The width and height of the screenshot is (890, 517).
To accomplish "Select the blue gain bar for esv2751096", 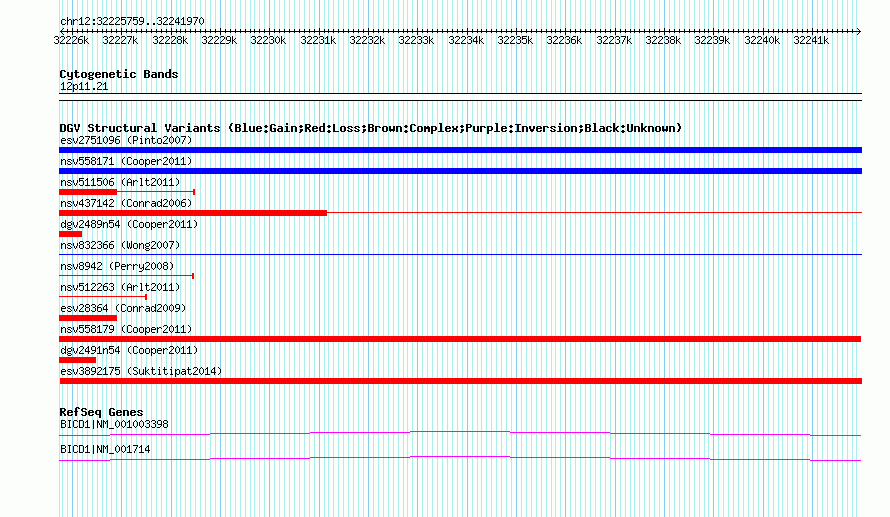I will click(460, 150).
